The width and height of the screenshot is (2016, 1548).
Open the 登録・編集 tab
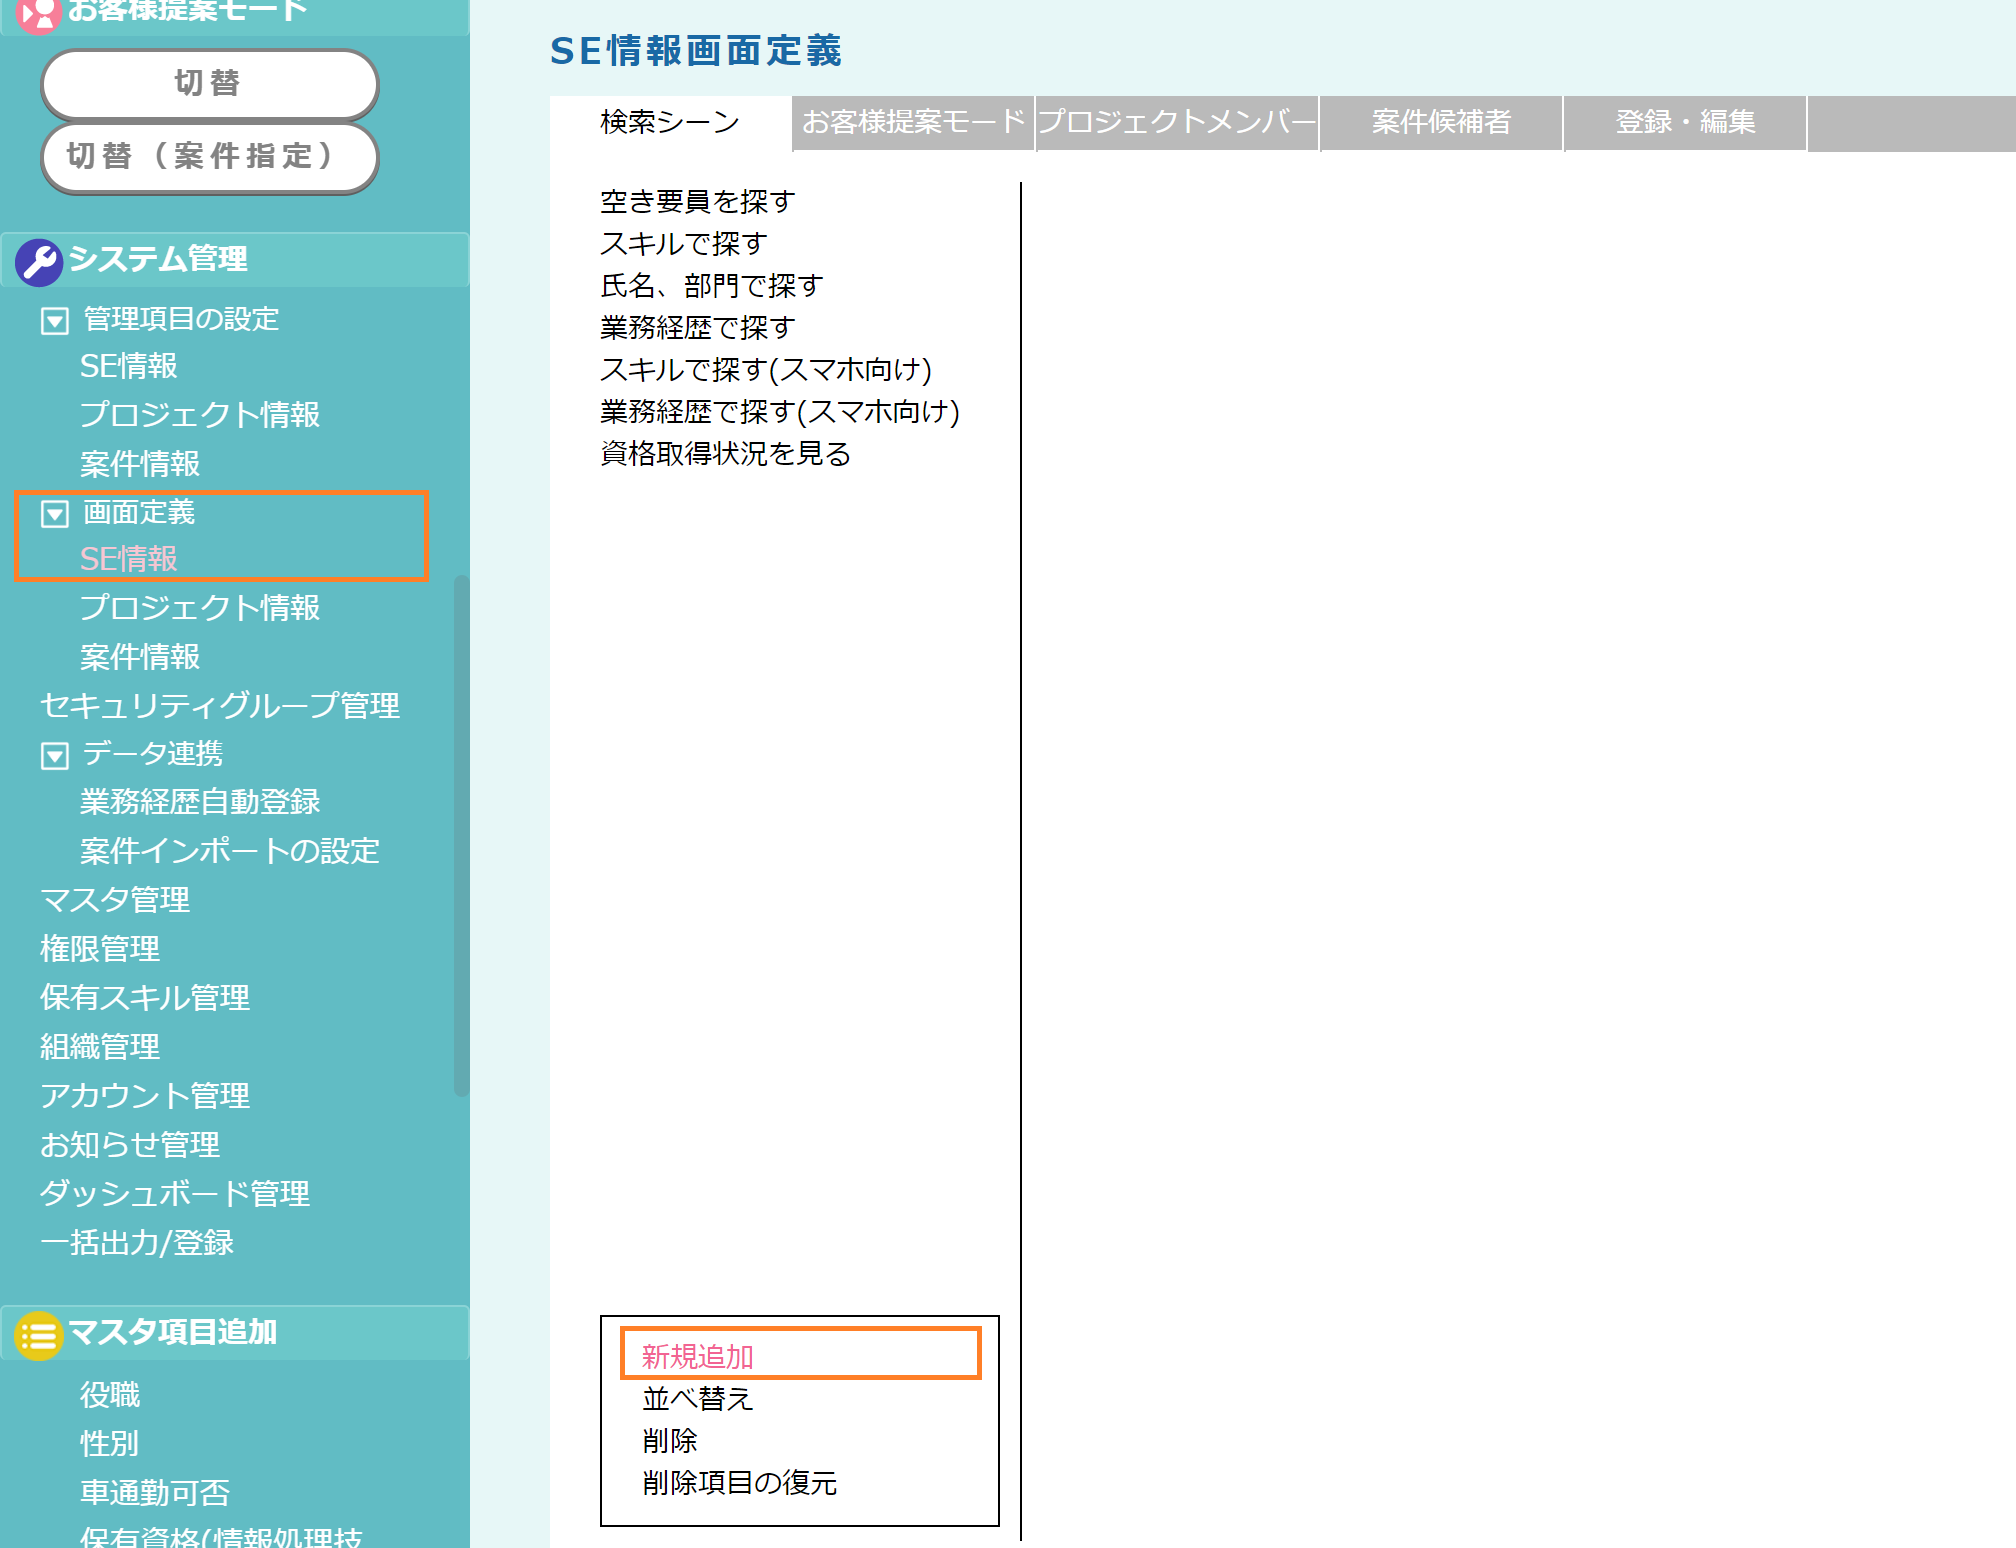pos(1685,122)
